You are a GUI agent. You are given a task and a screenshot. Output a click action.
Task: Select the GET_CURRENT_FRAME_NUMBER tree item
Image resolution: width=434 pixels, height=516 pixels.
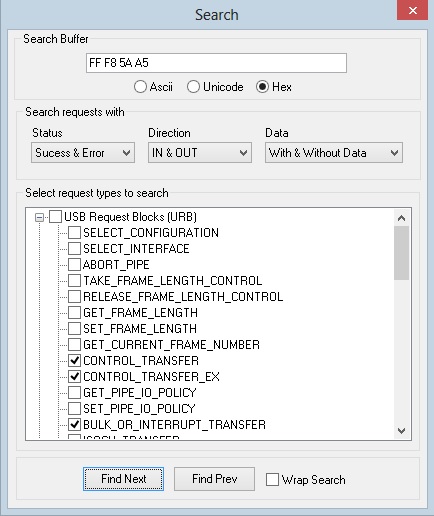tap(171, 345)
